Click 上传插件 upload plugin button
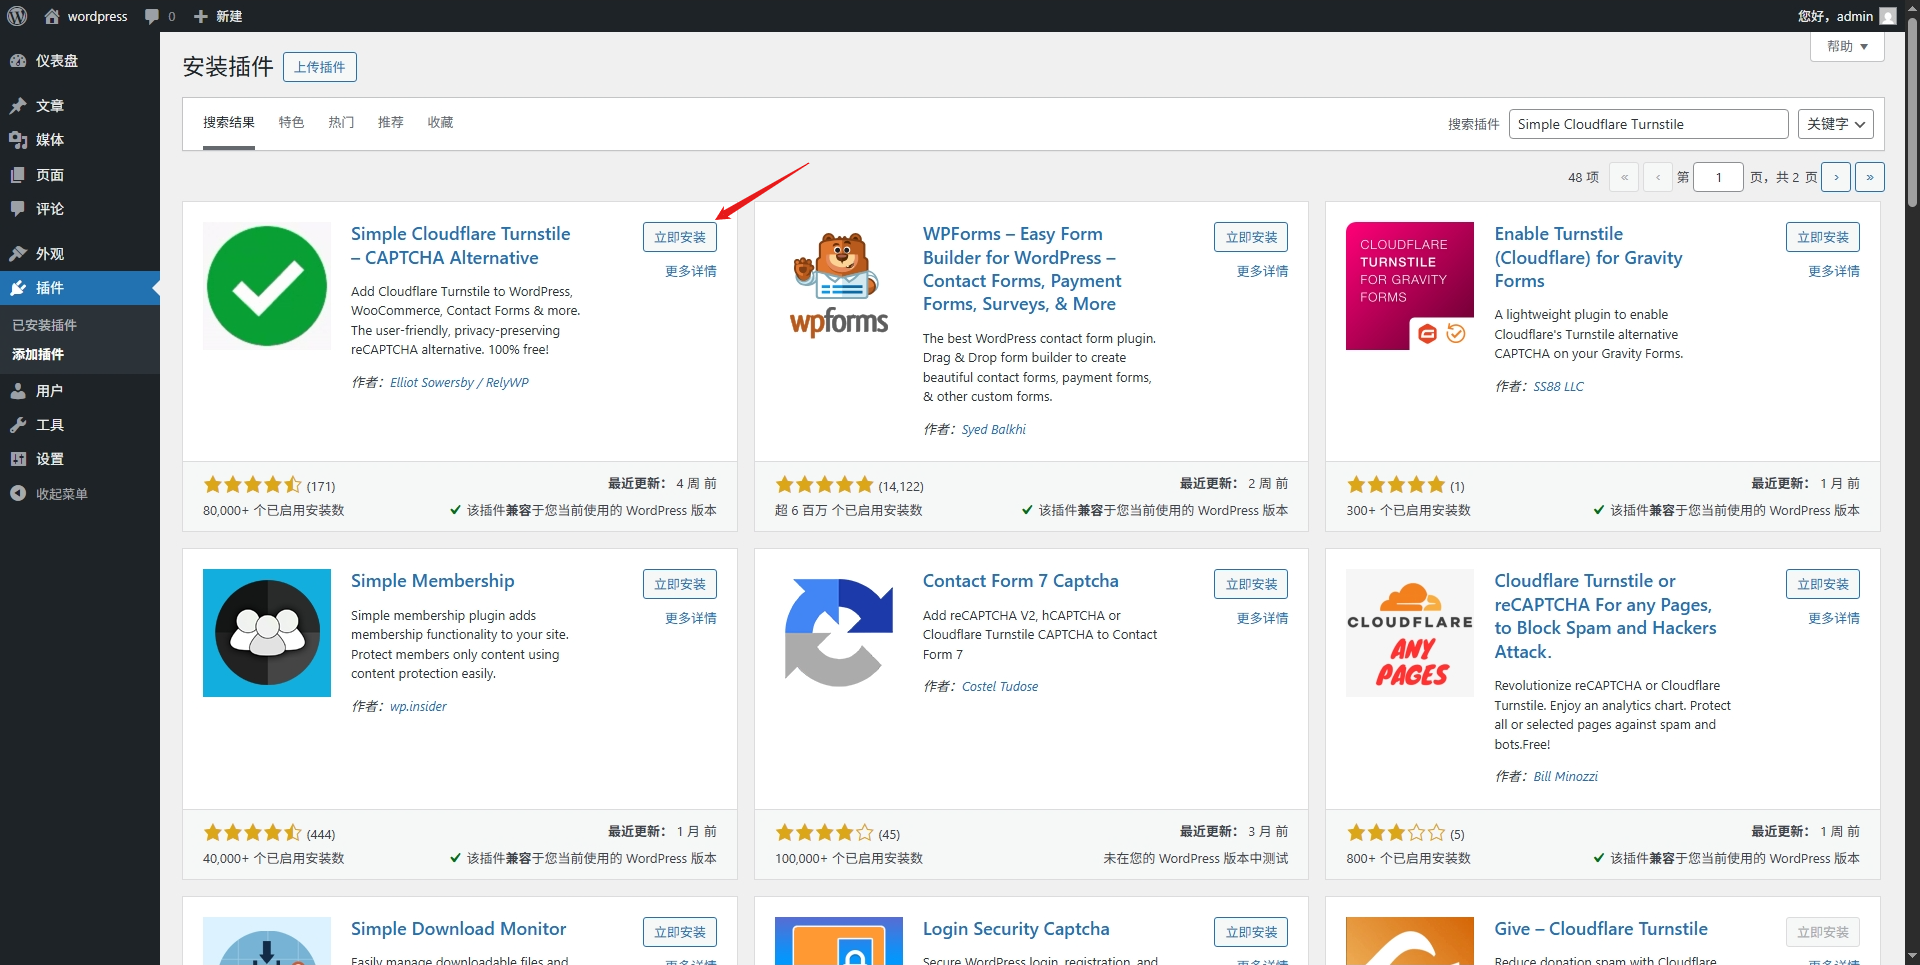This screenshot has height=965, width=1920. pyautogui.click(x=319, y=67)
